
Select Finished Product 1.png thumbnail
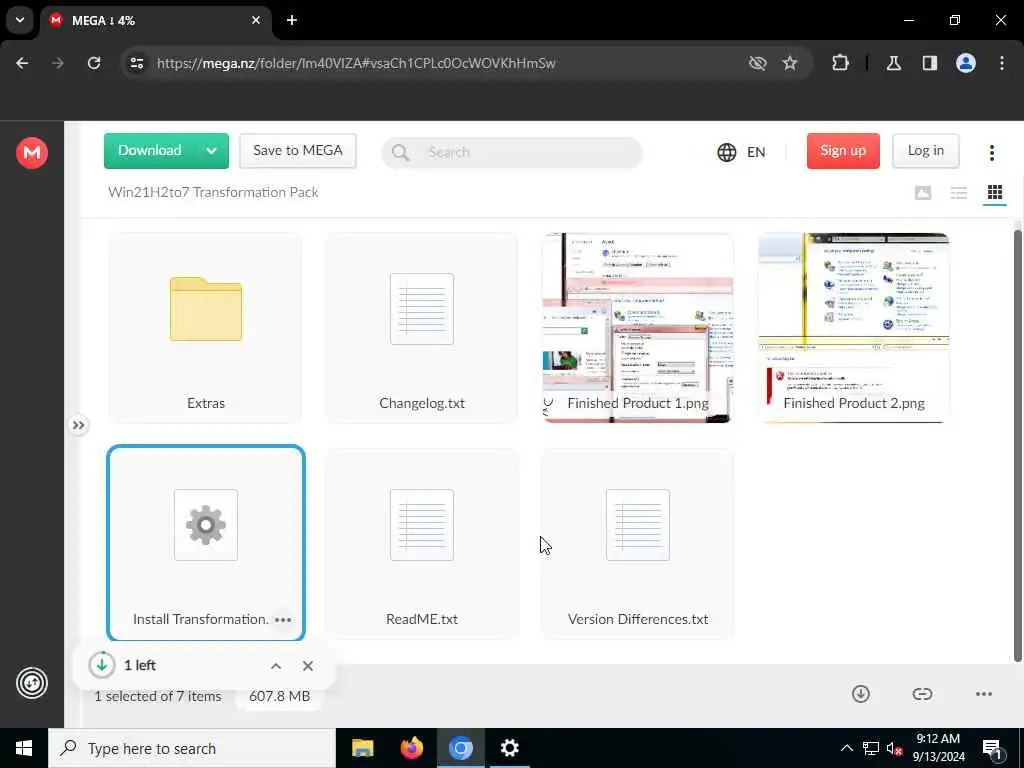point(638,328)
